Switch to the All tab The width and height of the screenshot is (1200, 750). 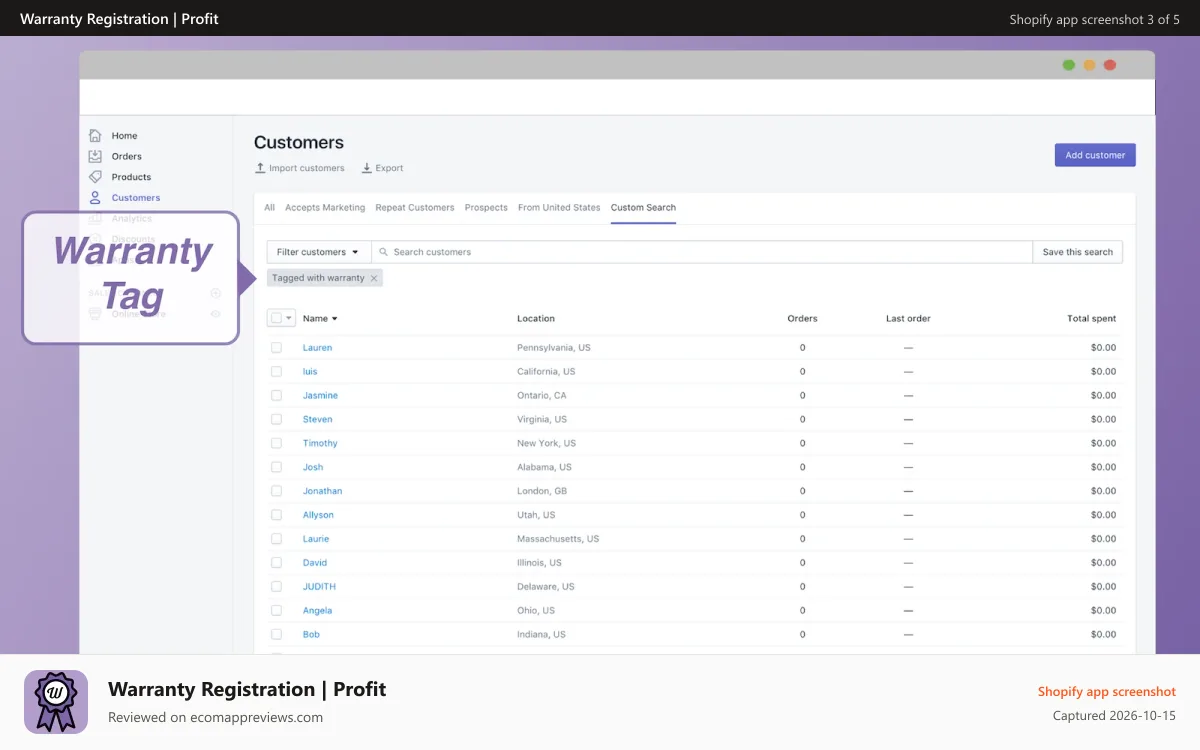point(269,208)
